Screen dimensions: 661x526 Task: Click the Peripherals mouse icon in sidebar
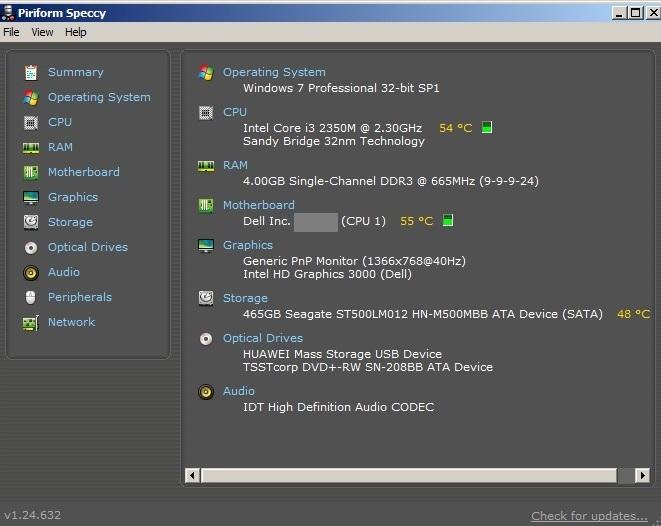click(31, 298)
